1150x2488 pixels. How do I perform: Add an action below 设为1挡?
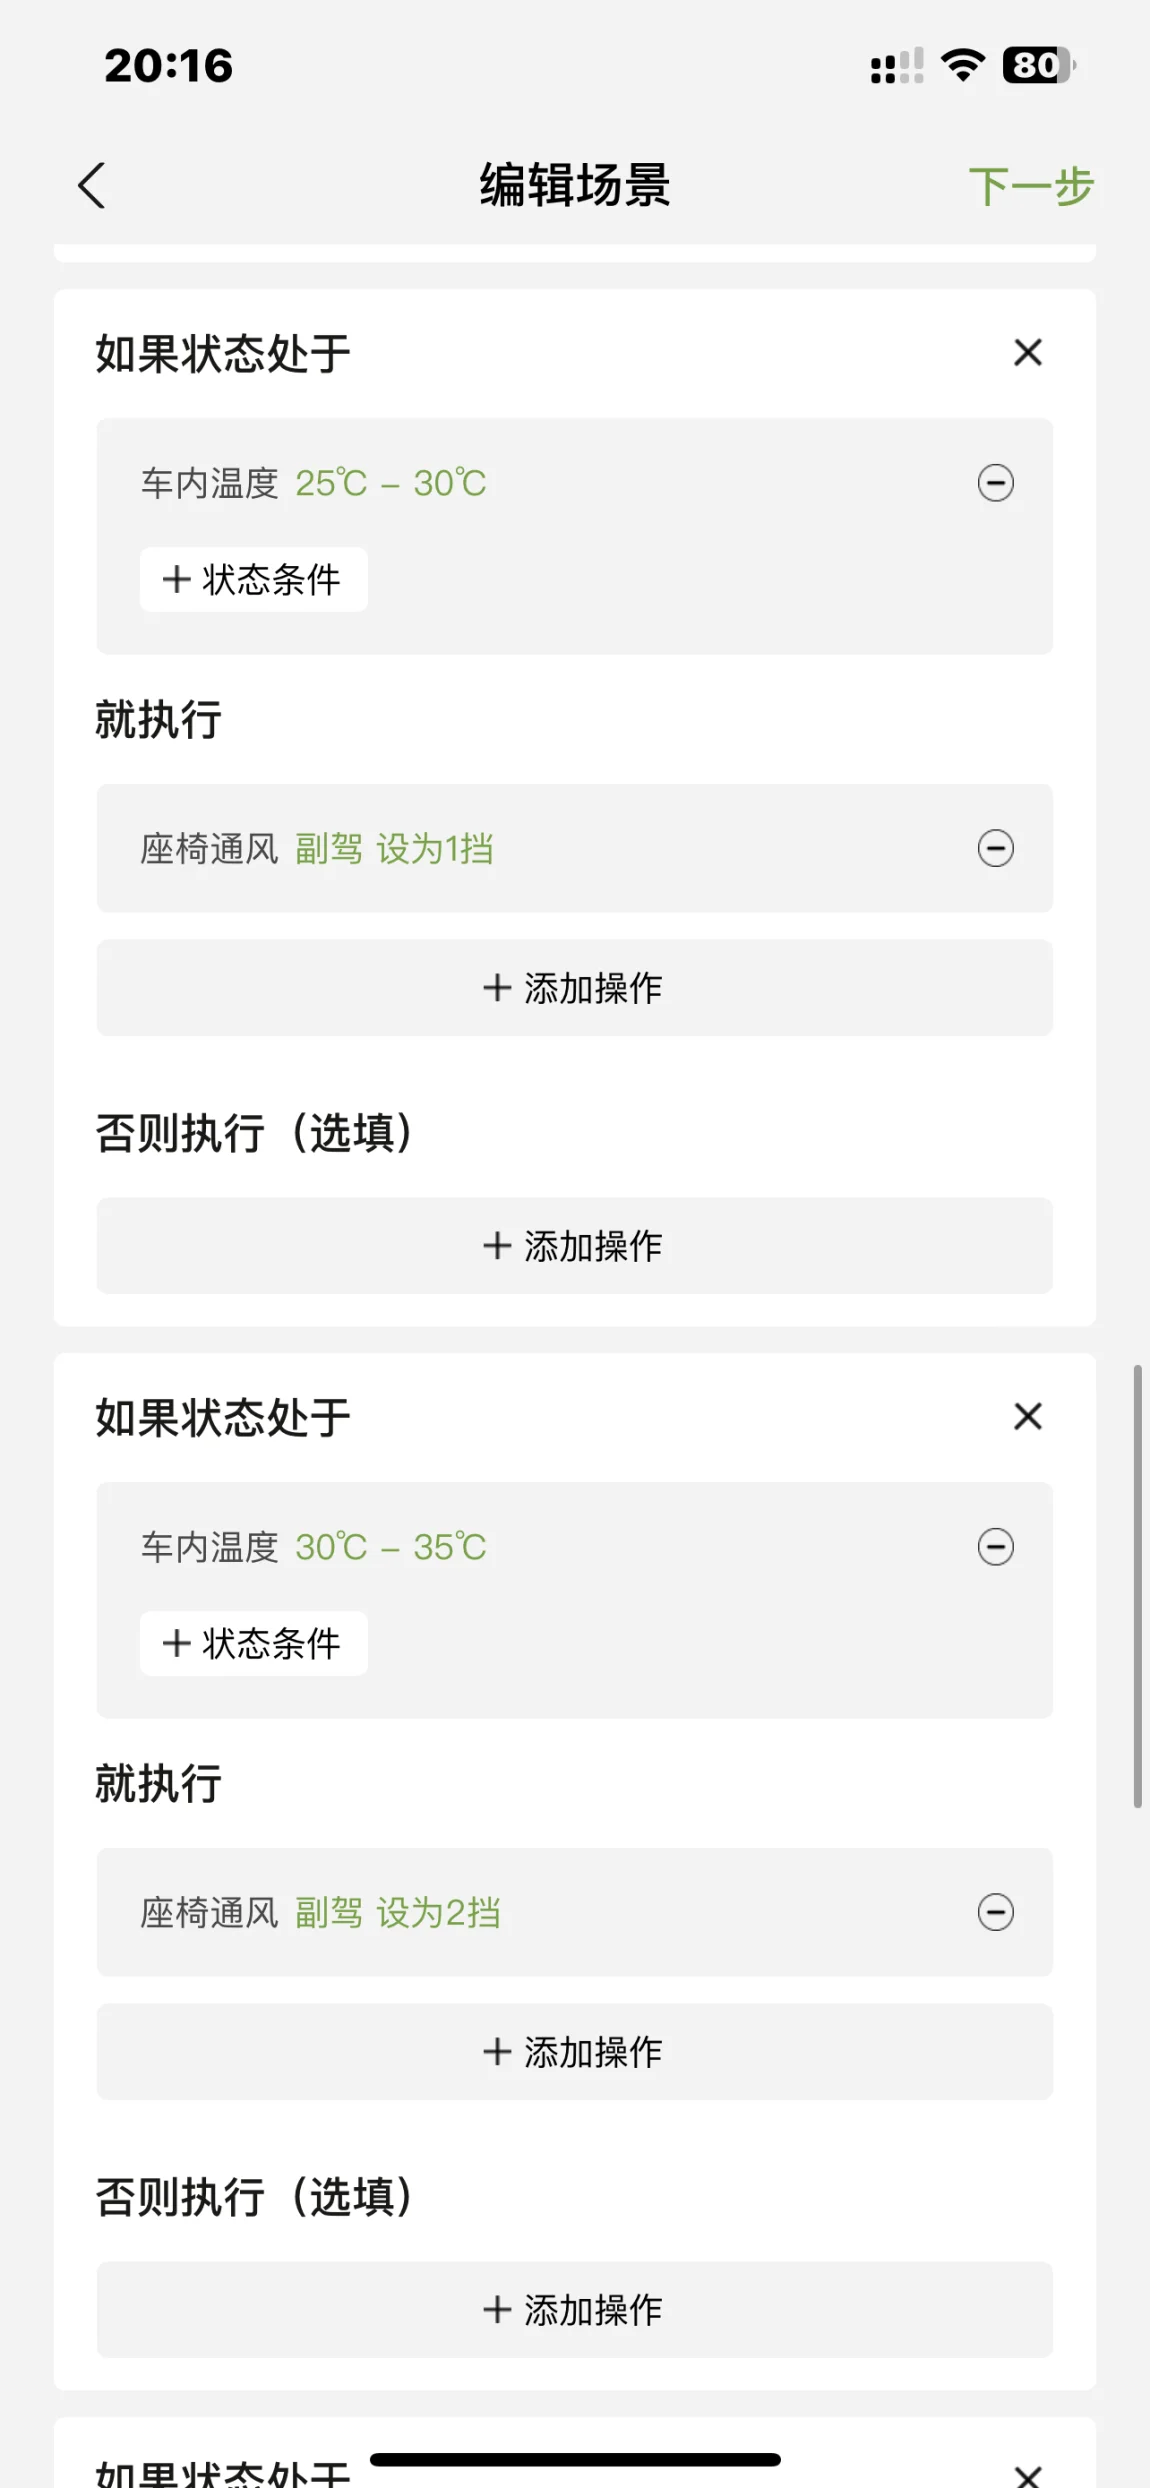click(574, 988)
